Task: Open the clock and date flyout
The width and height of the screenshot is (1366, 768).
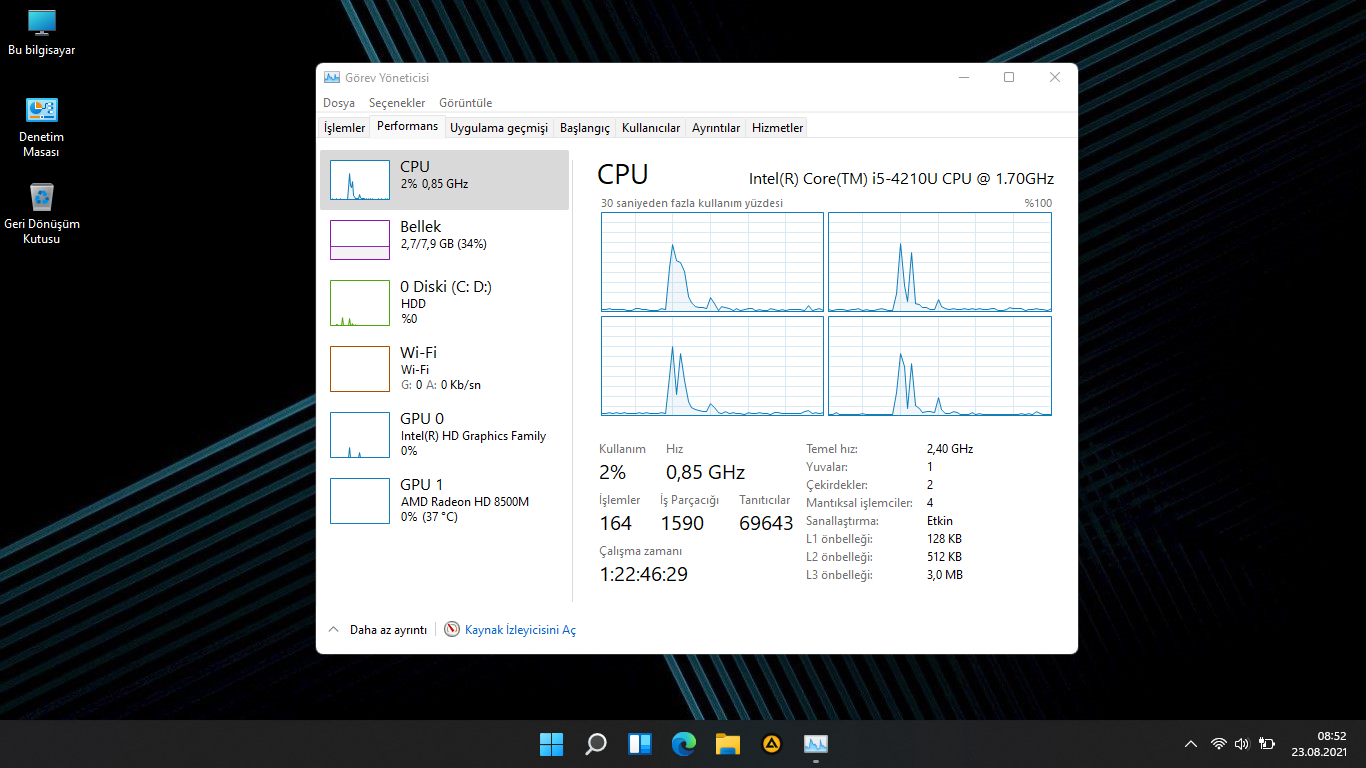Action: point(1320,744)
